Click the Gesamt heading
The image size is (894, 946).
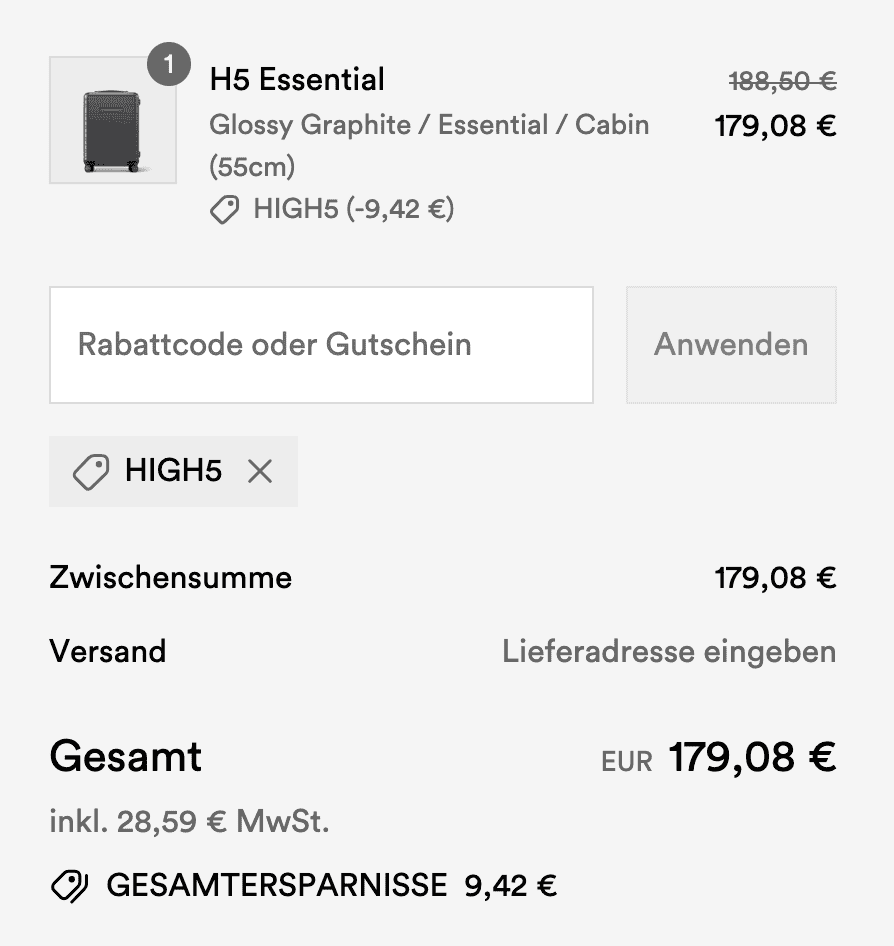click(125, 756)
